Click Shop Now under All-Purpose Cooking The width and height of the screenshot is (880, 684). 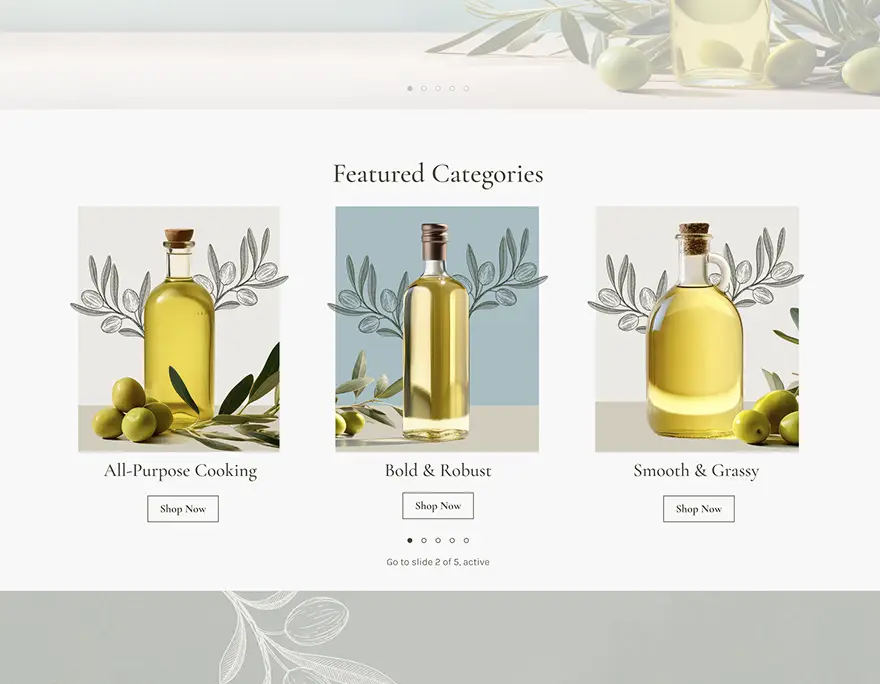point(183,509)
